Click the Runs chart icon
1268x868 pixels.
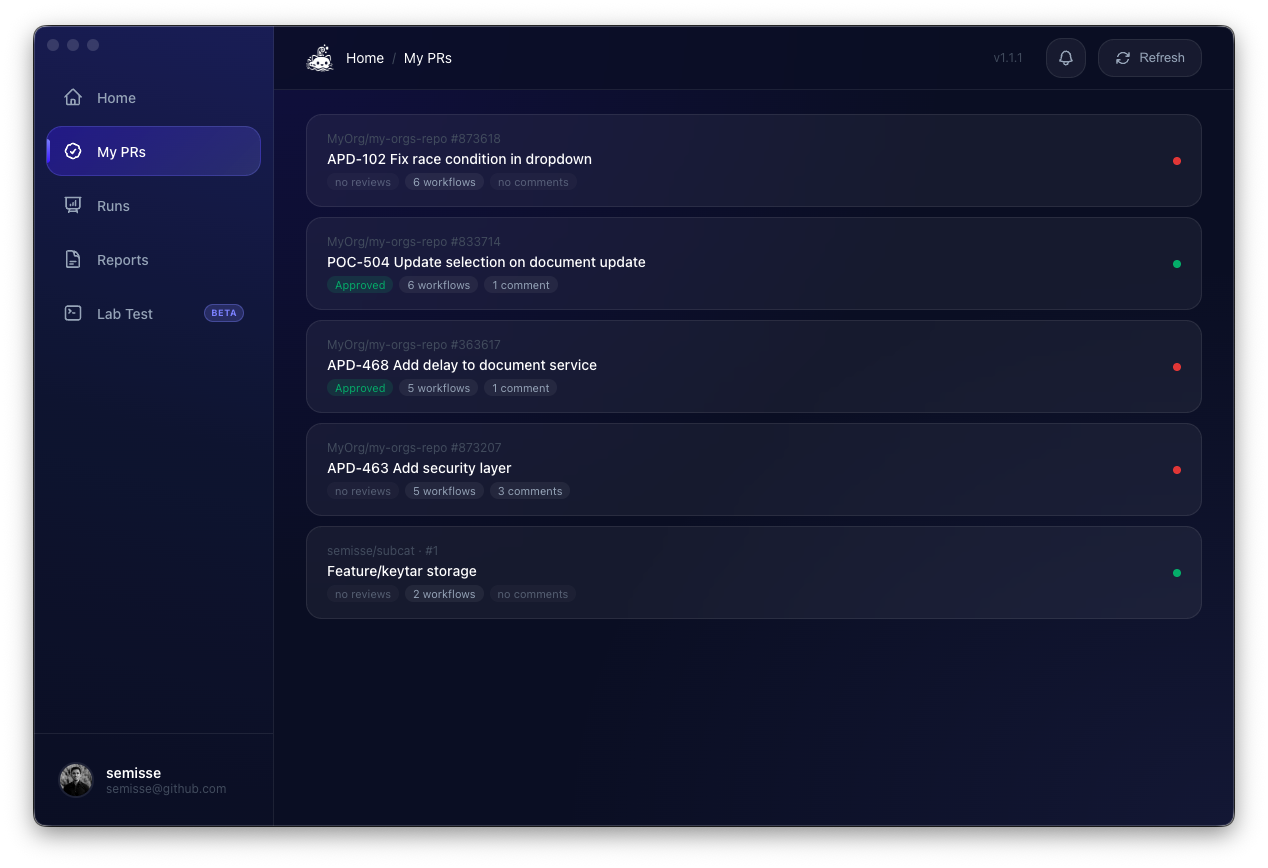click(x=73, y=205)
